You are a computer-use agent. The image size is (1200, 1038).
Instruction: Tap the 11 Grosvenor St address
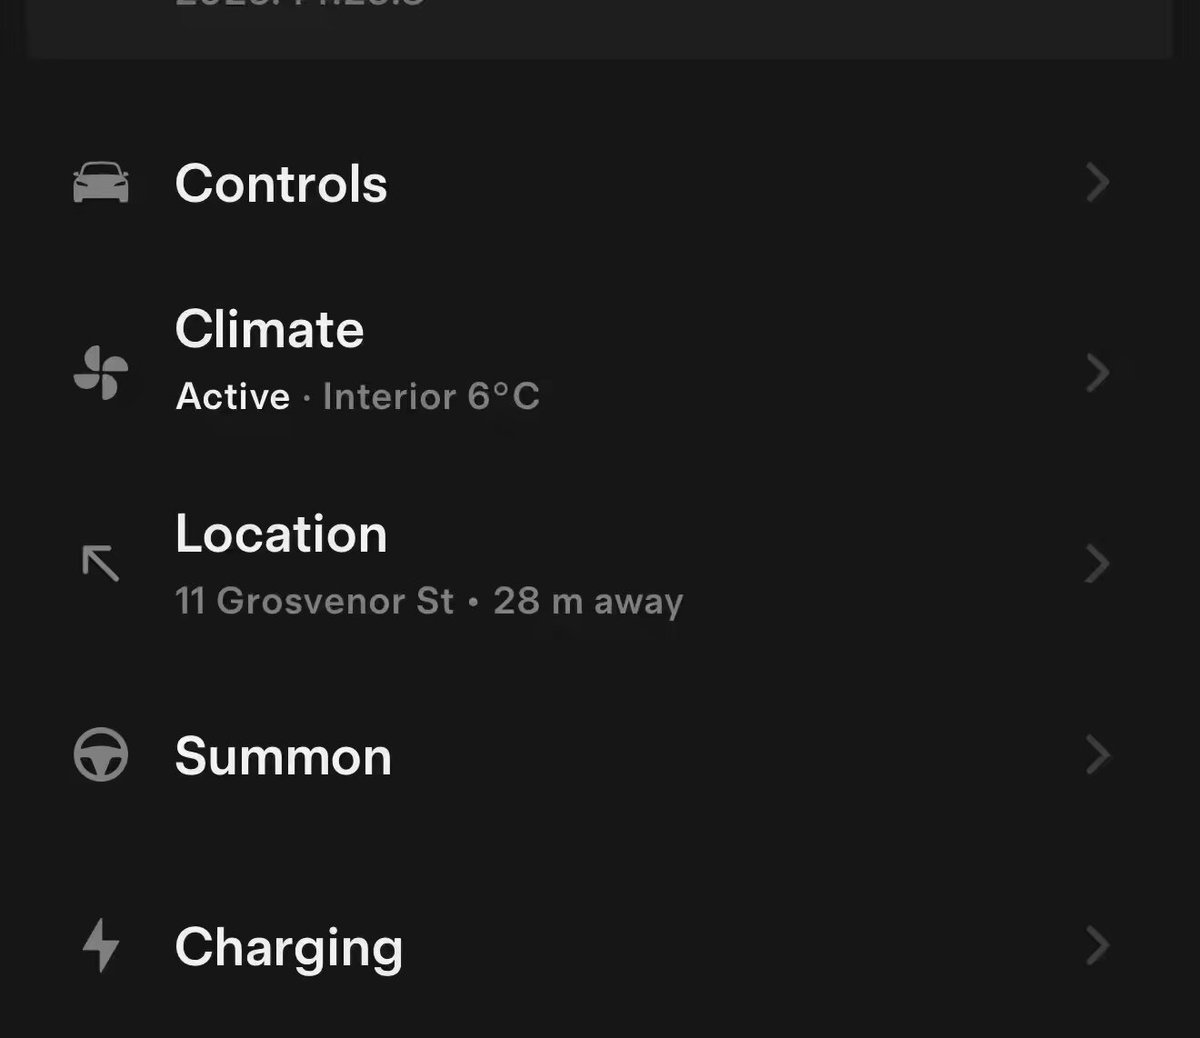pyautogui.click(x=314, y=601)
